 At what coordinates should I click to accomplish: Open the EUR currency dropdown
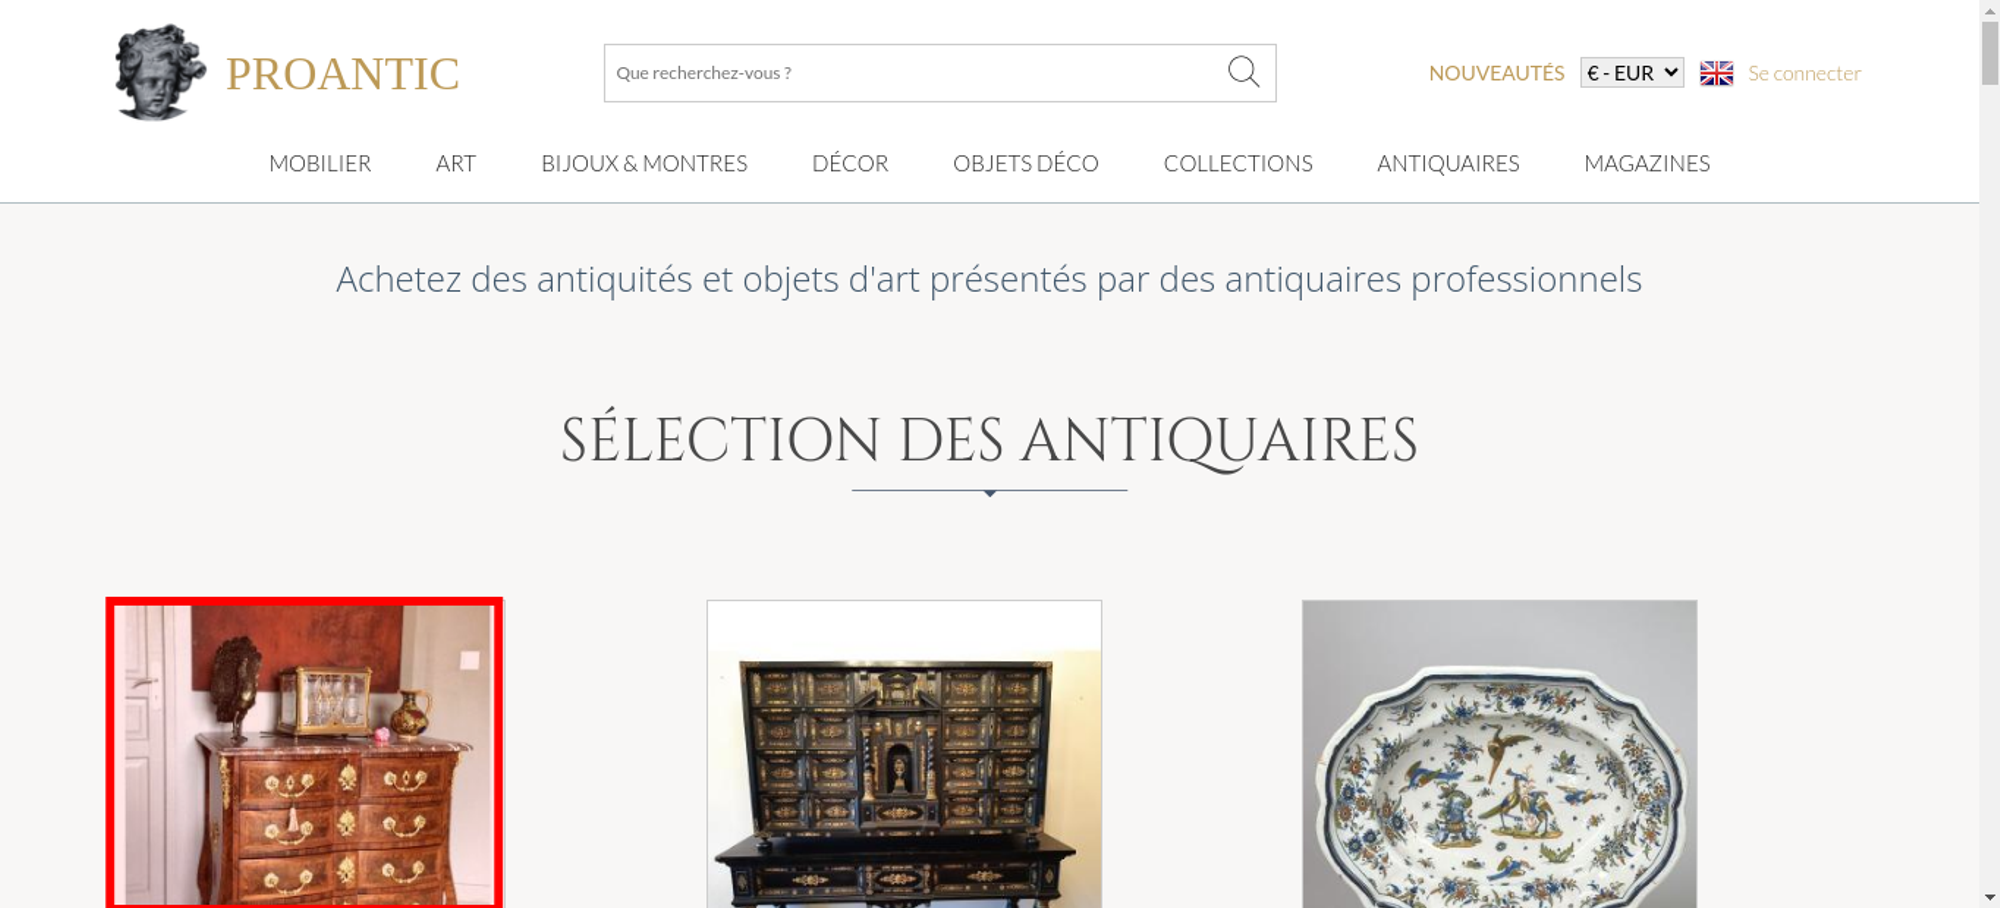pos(1632,73)
